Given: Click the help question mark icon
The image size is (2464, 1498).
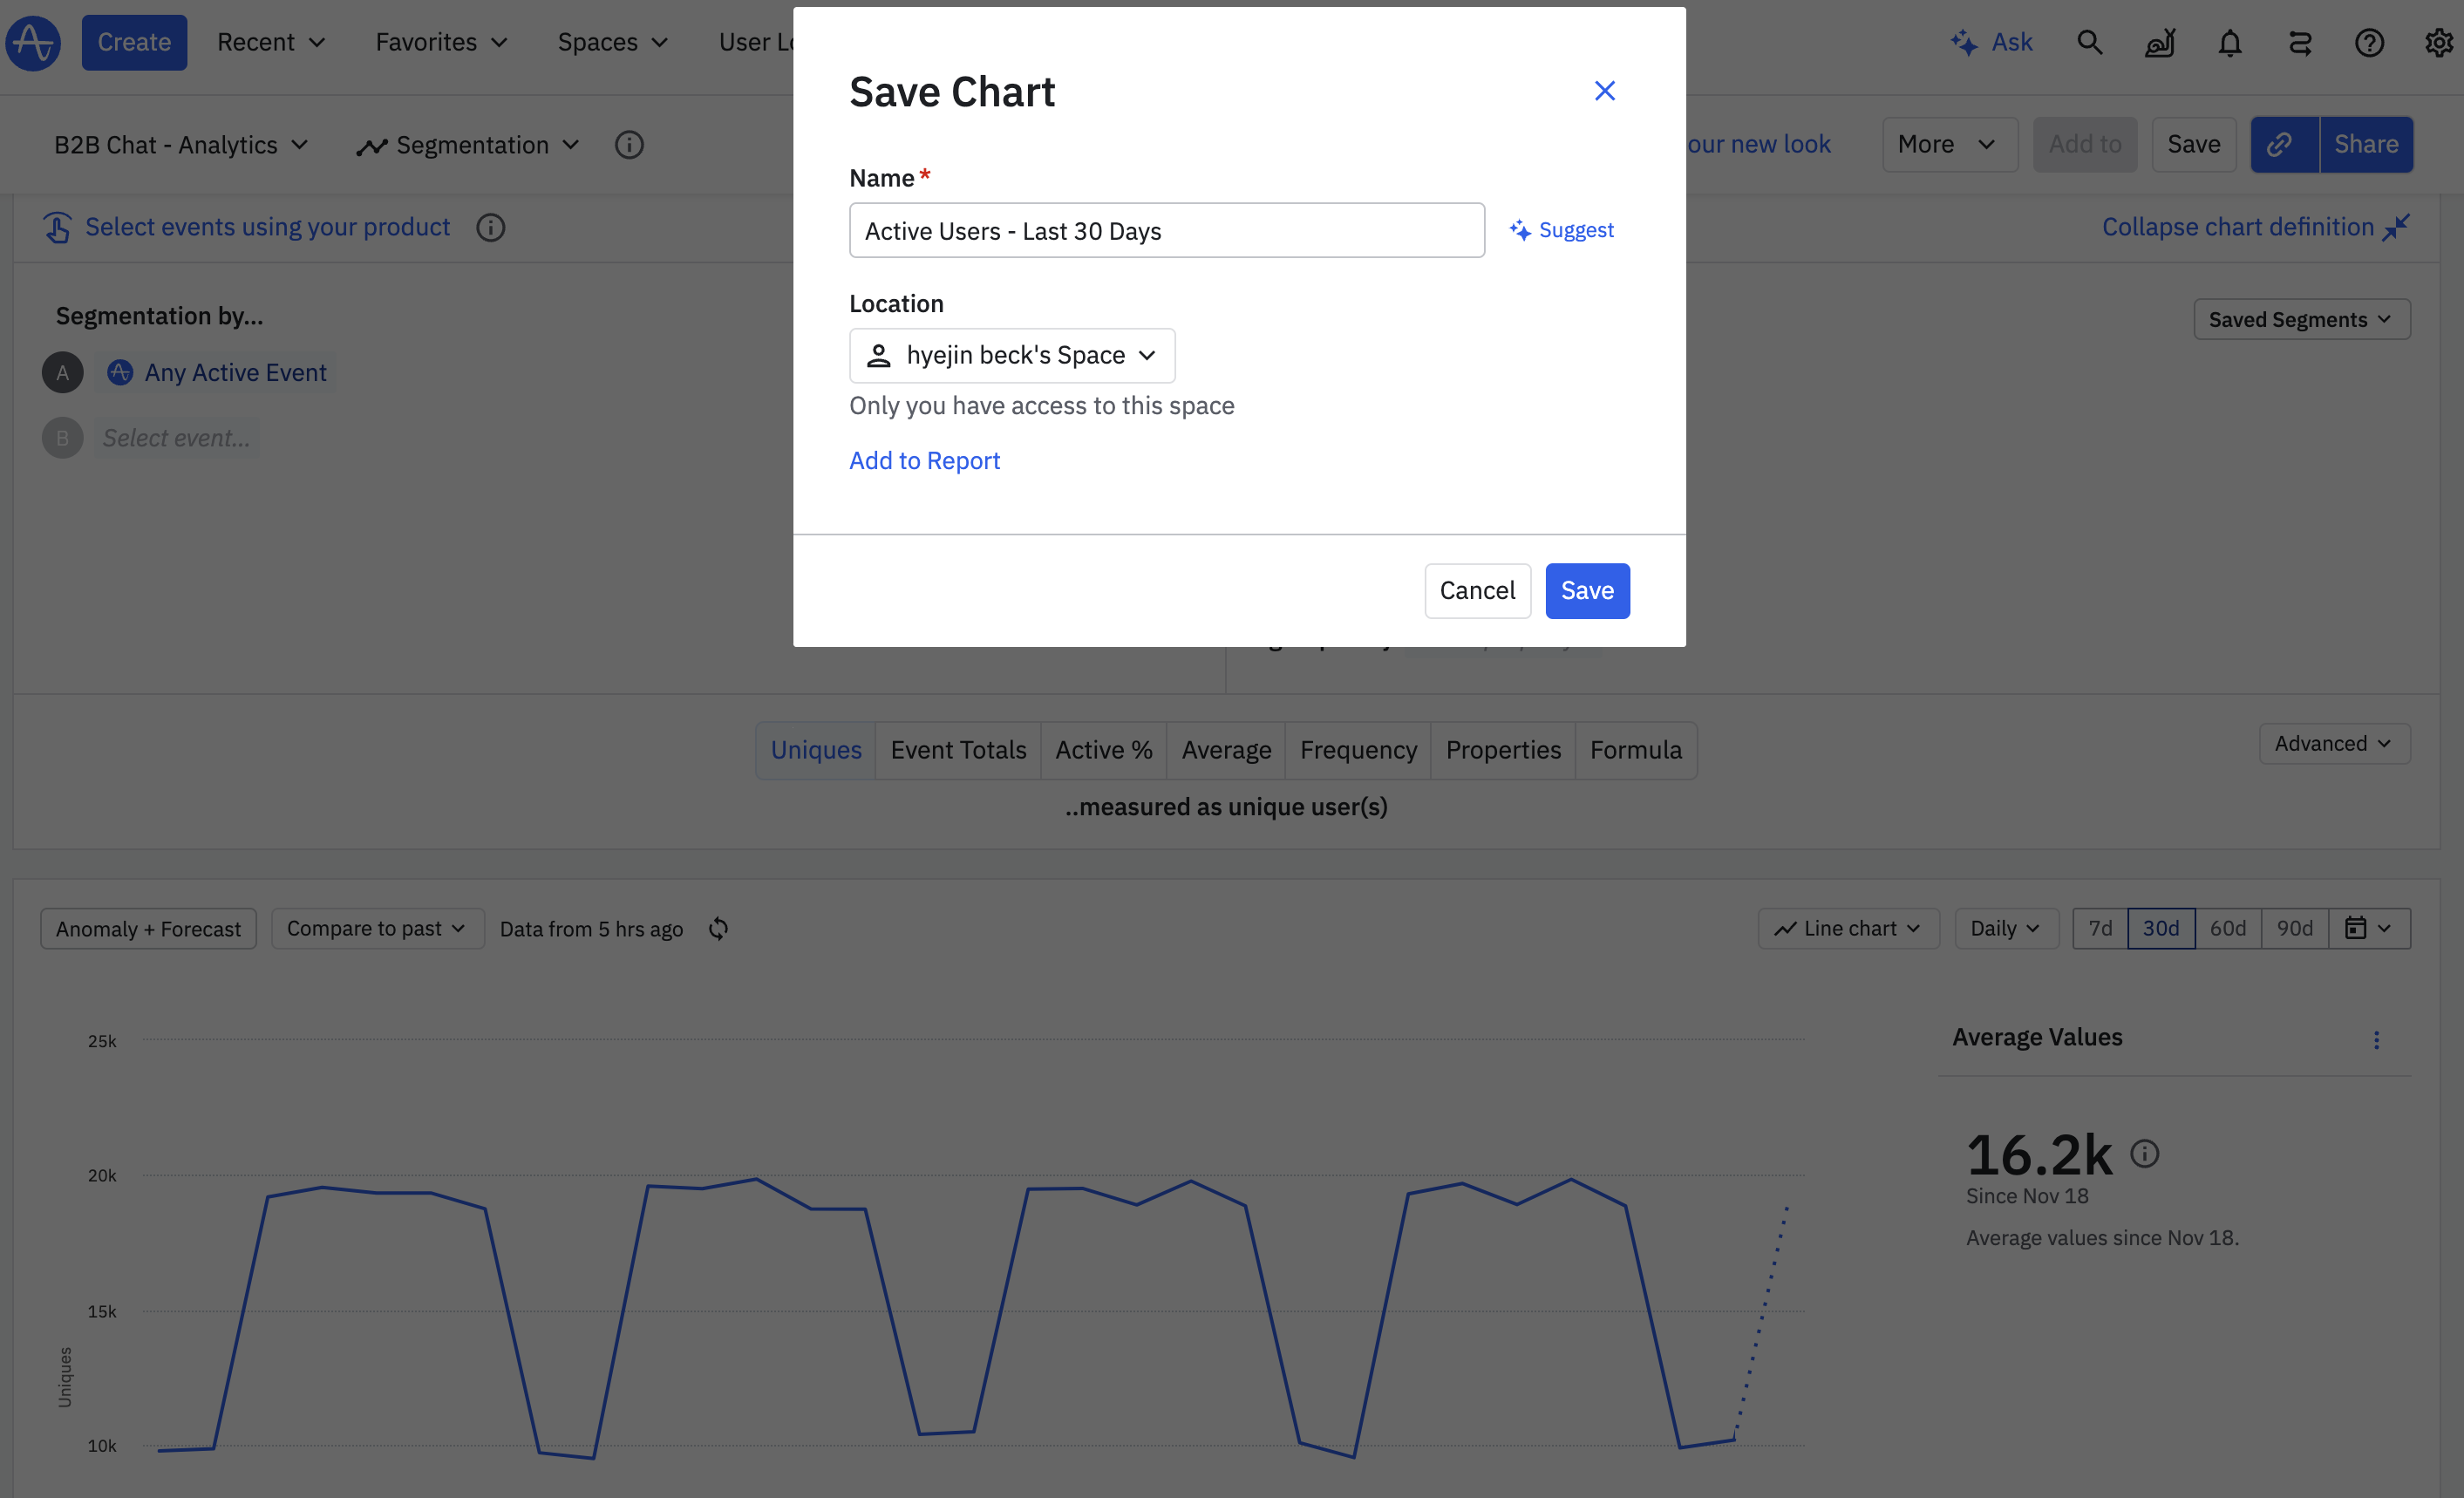Looking at the screenshot, I should click(x=2369, y=42).
